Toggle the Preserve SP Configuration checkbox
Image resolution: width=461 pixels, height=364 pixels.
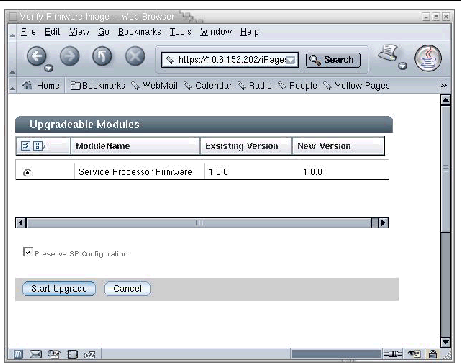[x=27, y=252]
